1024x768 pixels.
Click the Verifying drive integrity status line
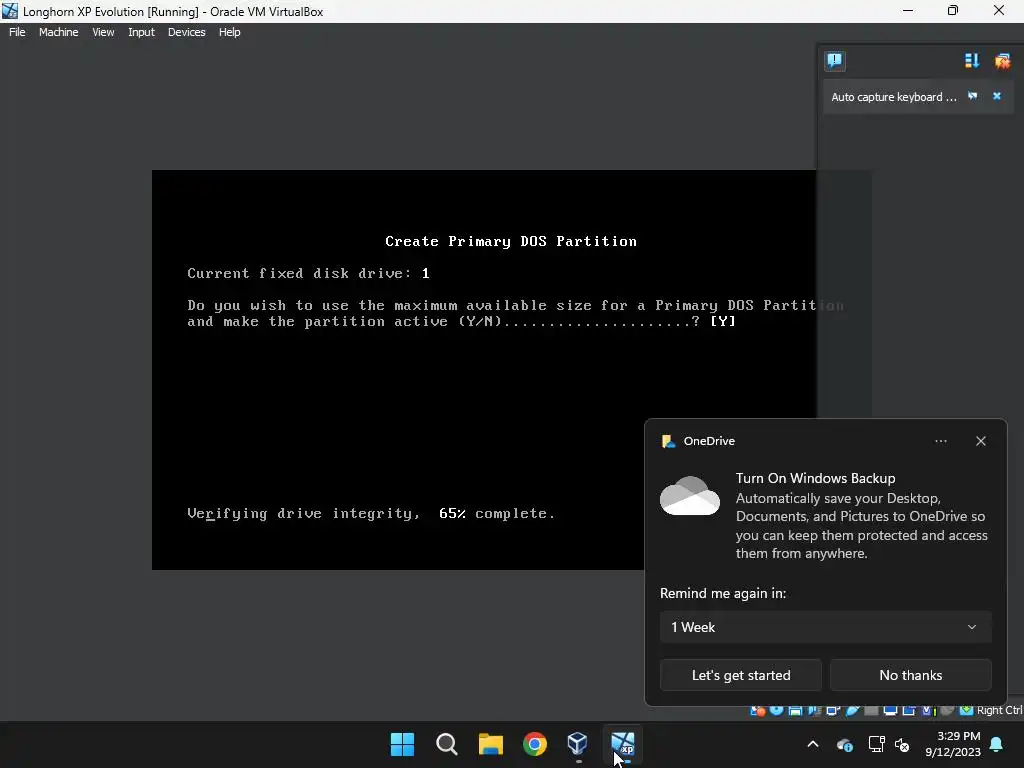[x=371, y=513]
